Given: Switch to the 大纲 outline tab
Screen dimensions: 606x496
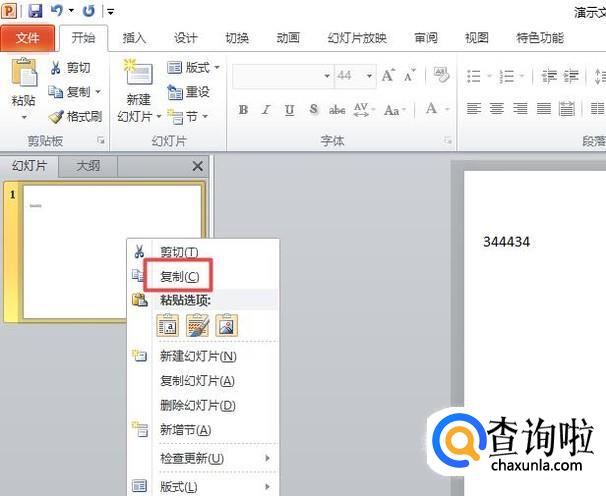Looking at the screenshot, I should click(88, 166).
